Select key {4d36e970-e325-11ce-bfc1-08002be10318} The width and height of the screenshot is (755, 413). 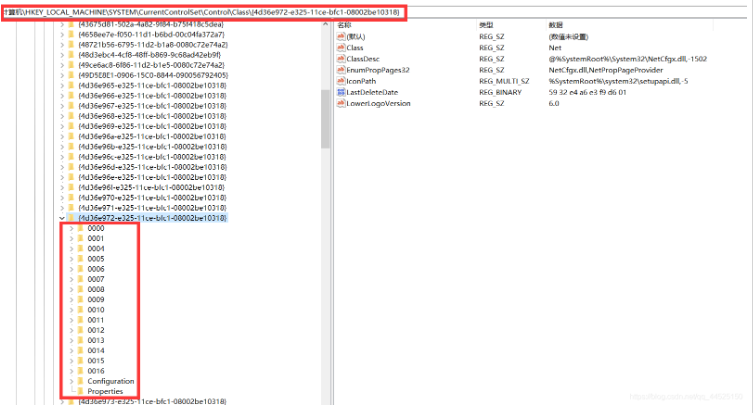152,197
